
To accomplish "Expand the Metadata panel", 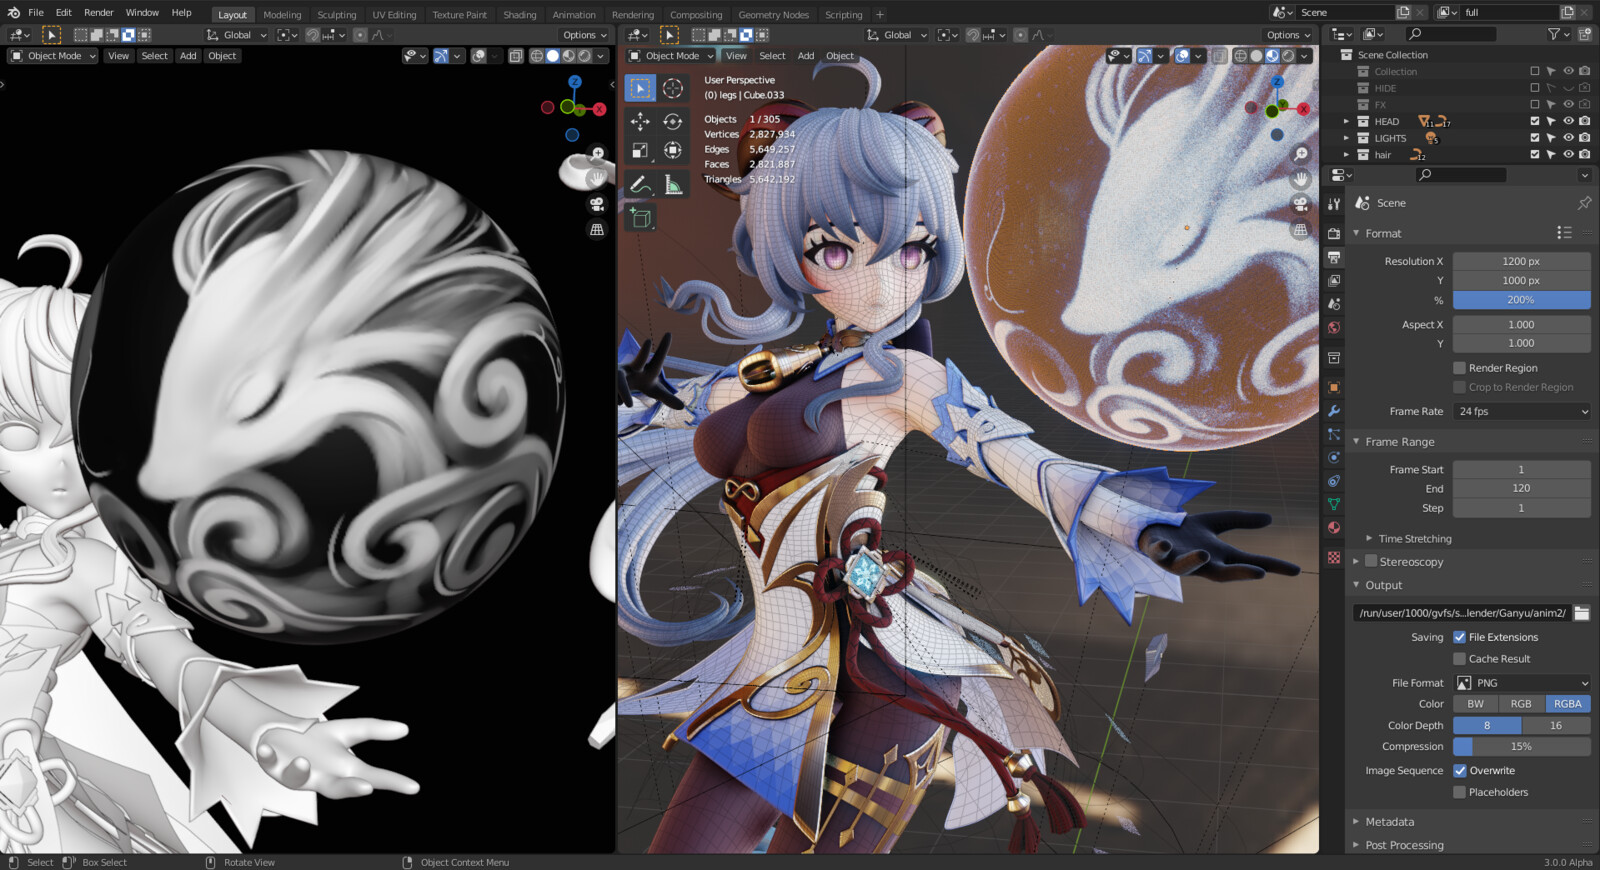I will [x=1356, y=821].
